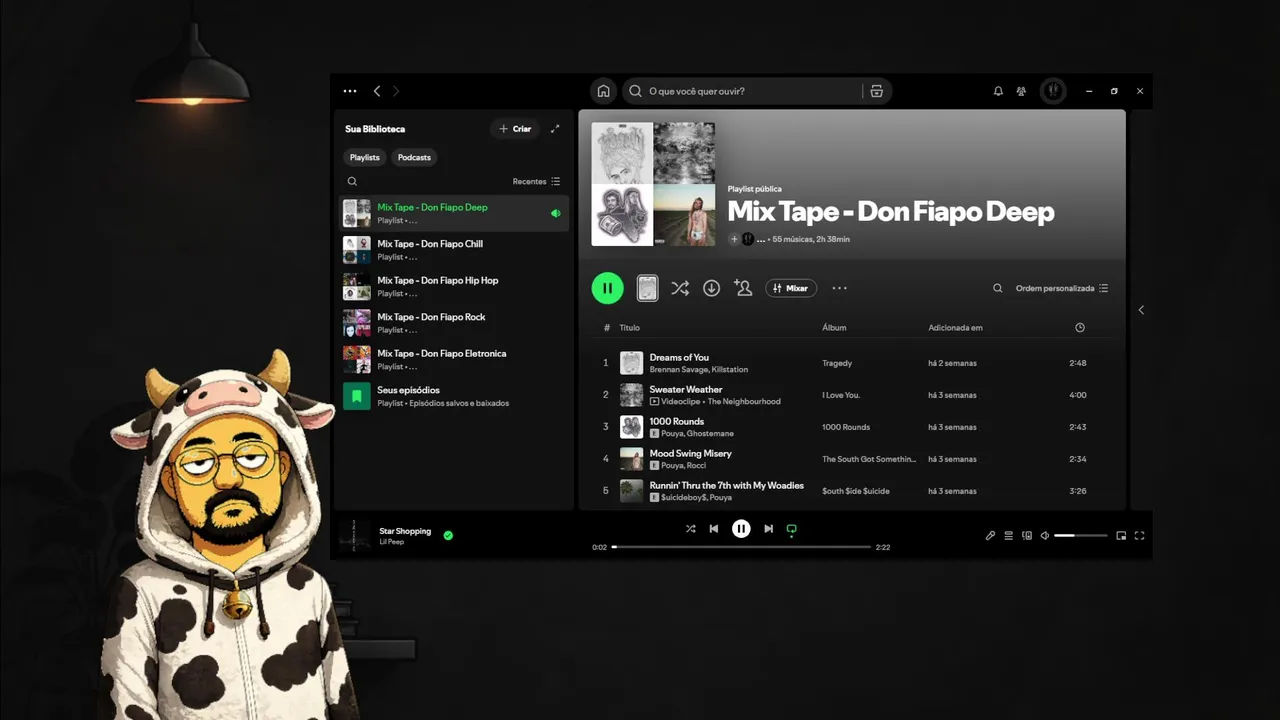Select the Playlists filter chip

tap(365, 157)
